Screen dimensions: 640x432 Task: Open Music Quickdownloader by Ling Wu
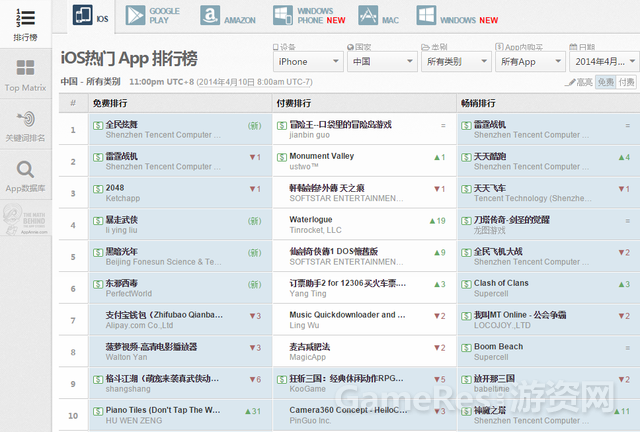pyautogui.click(x=347, y=315)
